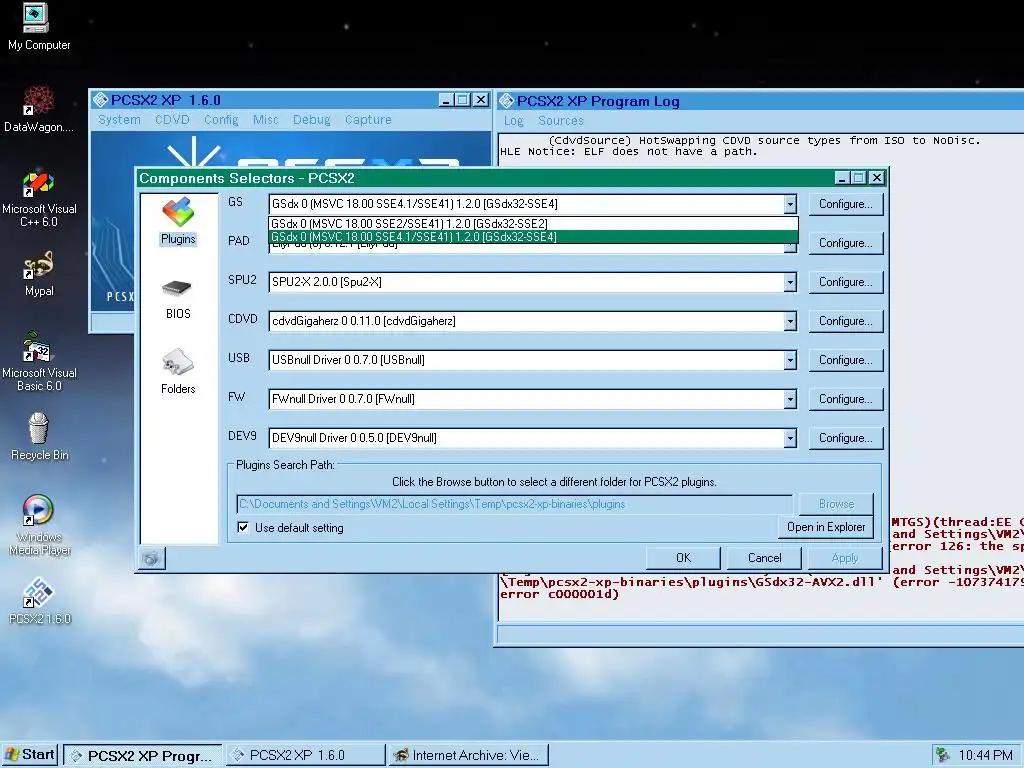Select PCSX2 1.6.0 desktop shortcut
Image resolution: width=1024 pixels, height=768 pixels.
pyautogui.click(x=39, y=601)
